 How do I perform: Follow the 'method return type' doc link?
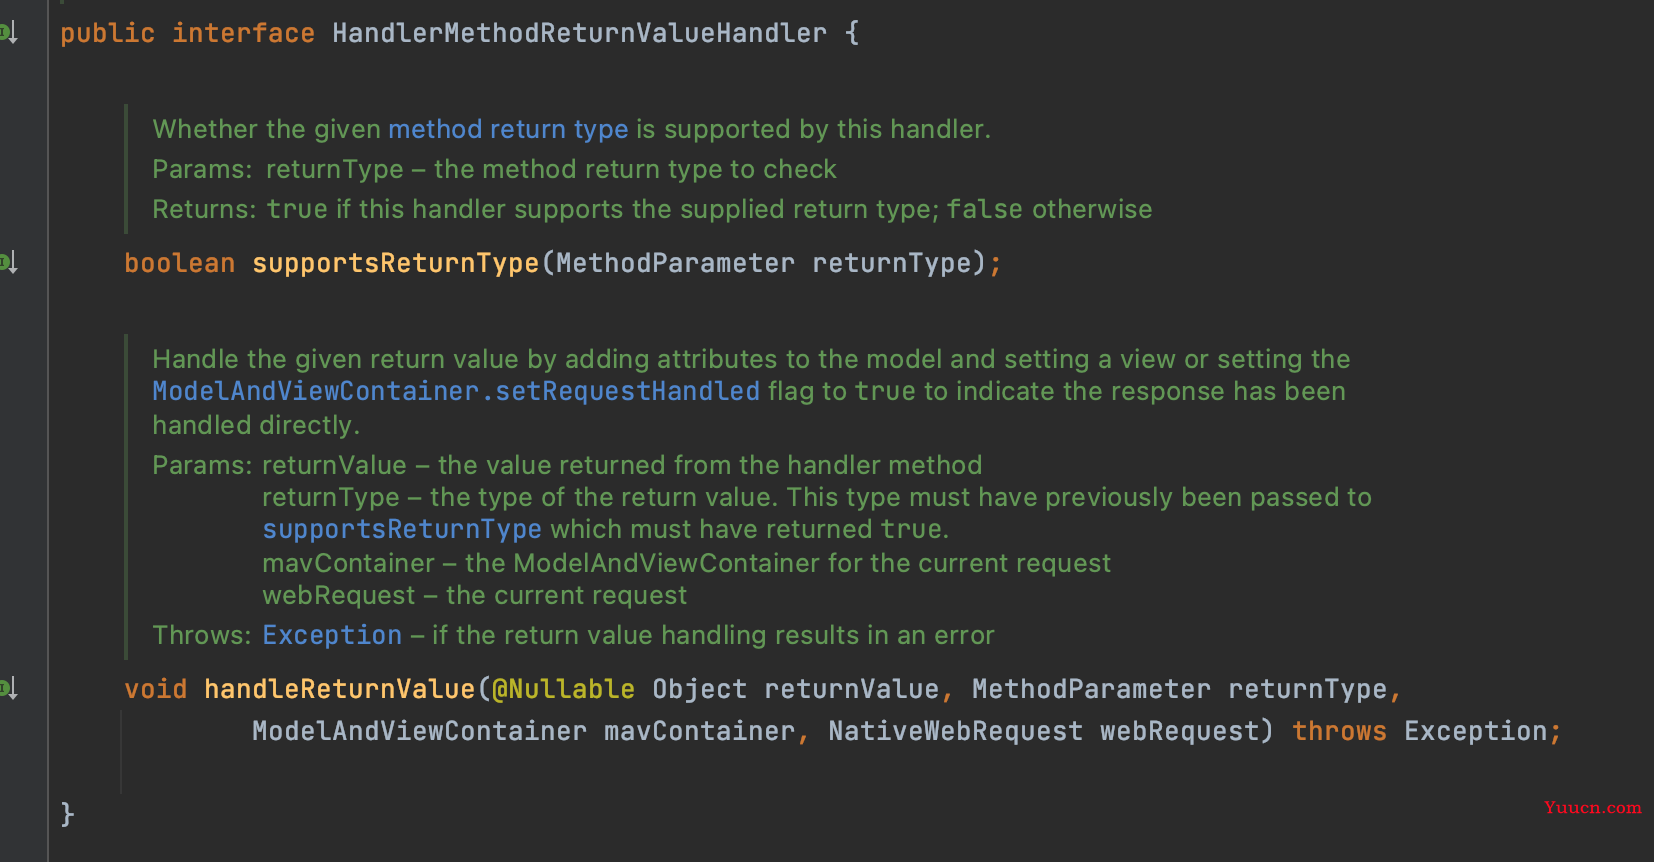click(x=508, y=129)
